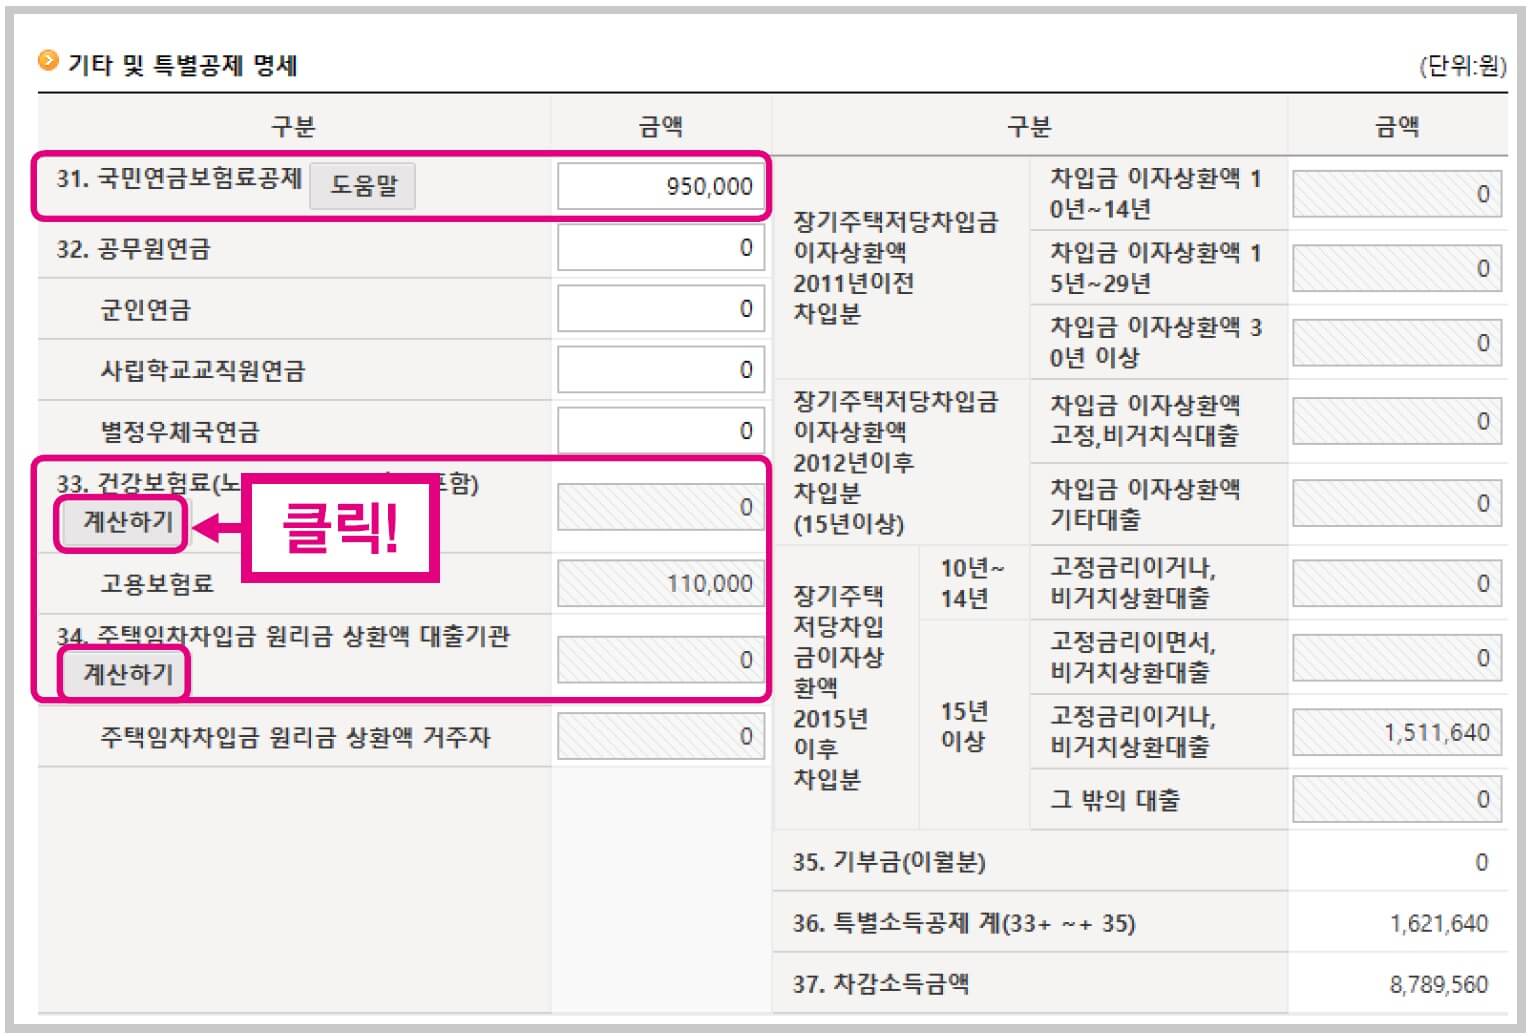Click the 도움말 button next to 국민연금보험료공제

[364, 186]
